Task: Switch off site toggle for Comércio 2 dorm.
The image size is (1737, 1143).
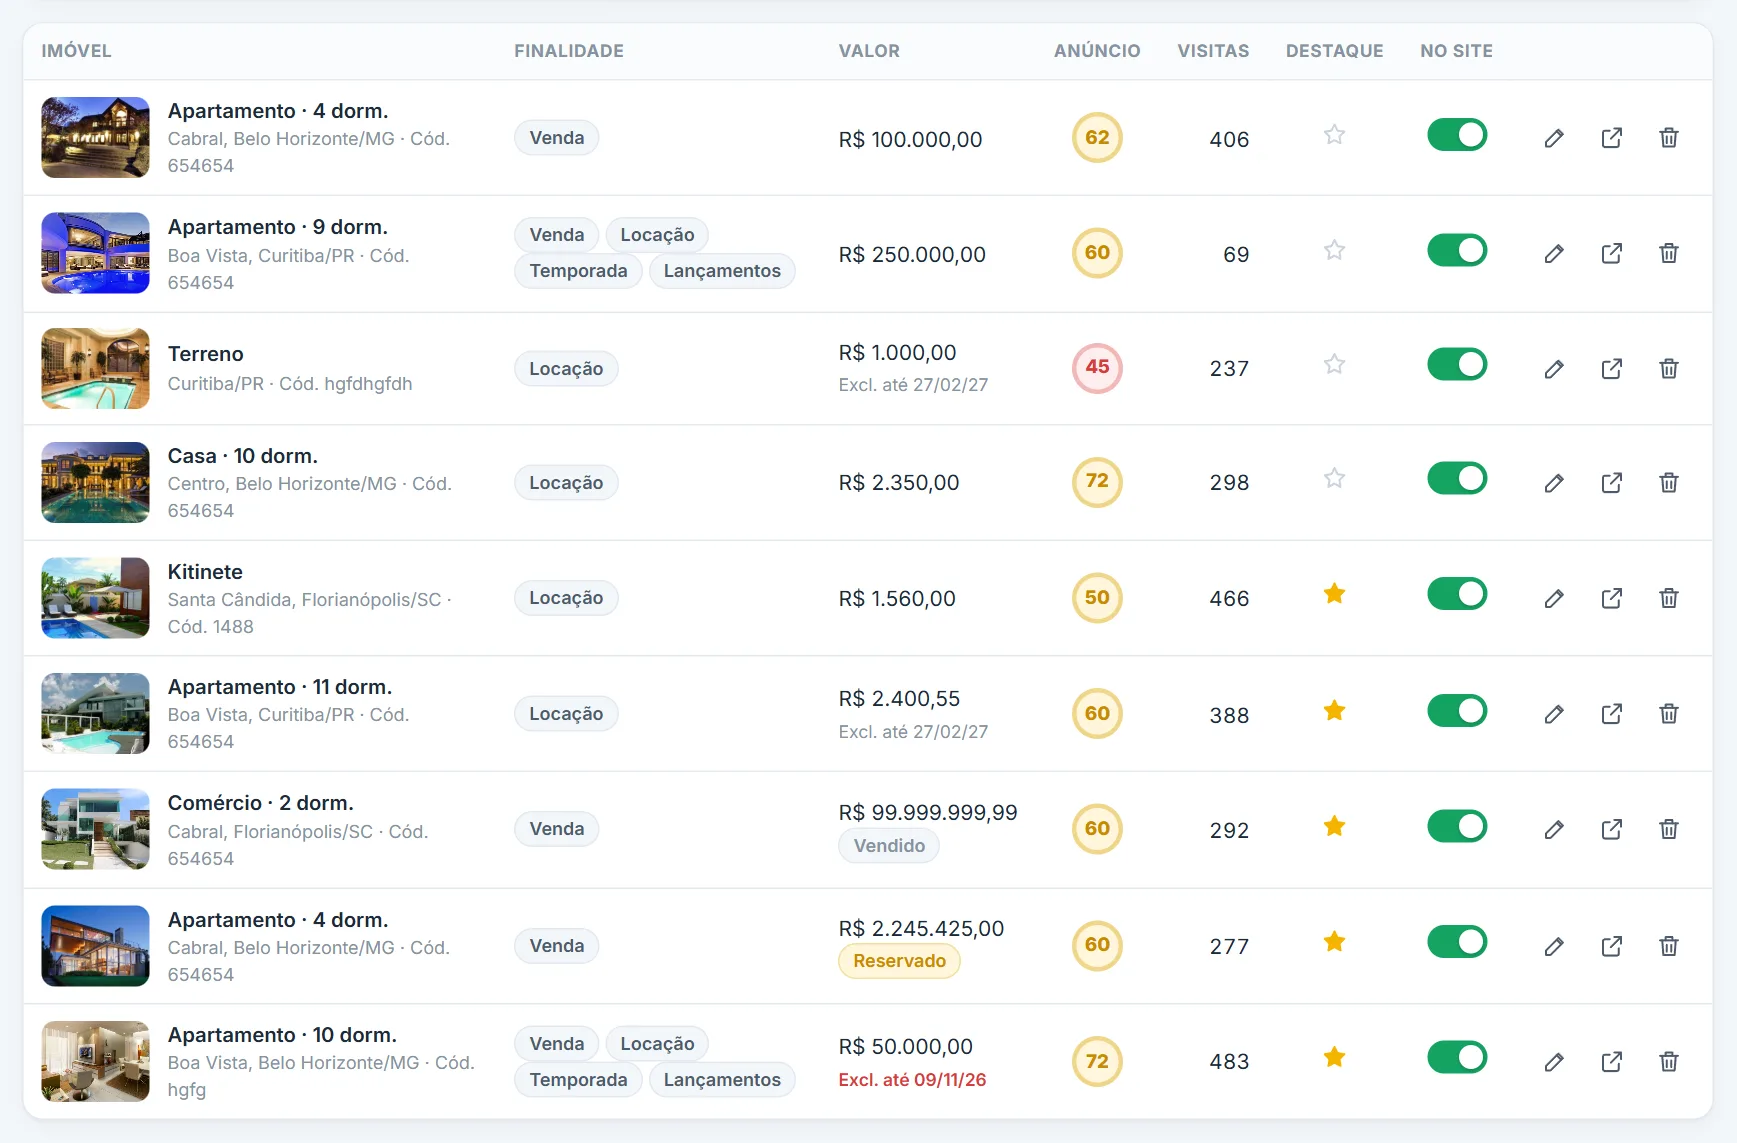Action: [x=1456, y=826]
